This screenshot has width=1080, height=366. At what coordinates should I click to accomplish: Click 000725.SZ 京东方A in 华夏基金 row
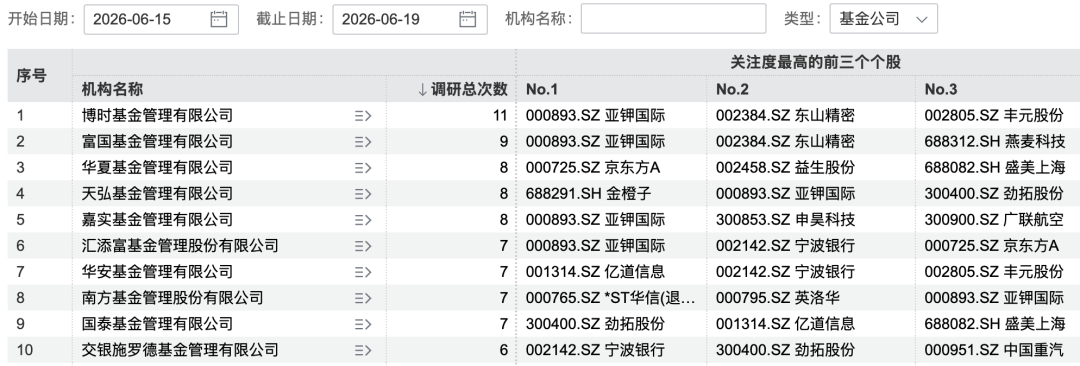click(x=593, y=167)
